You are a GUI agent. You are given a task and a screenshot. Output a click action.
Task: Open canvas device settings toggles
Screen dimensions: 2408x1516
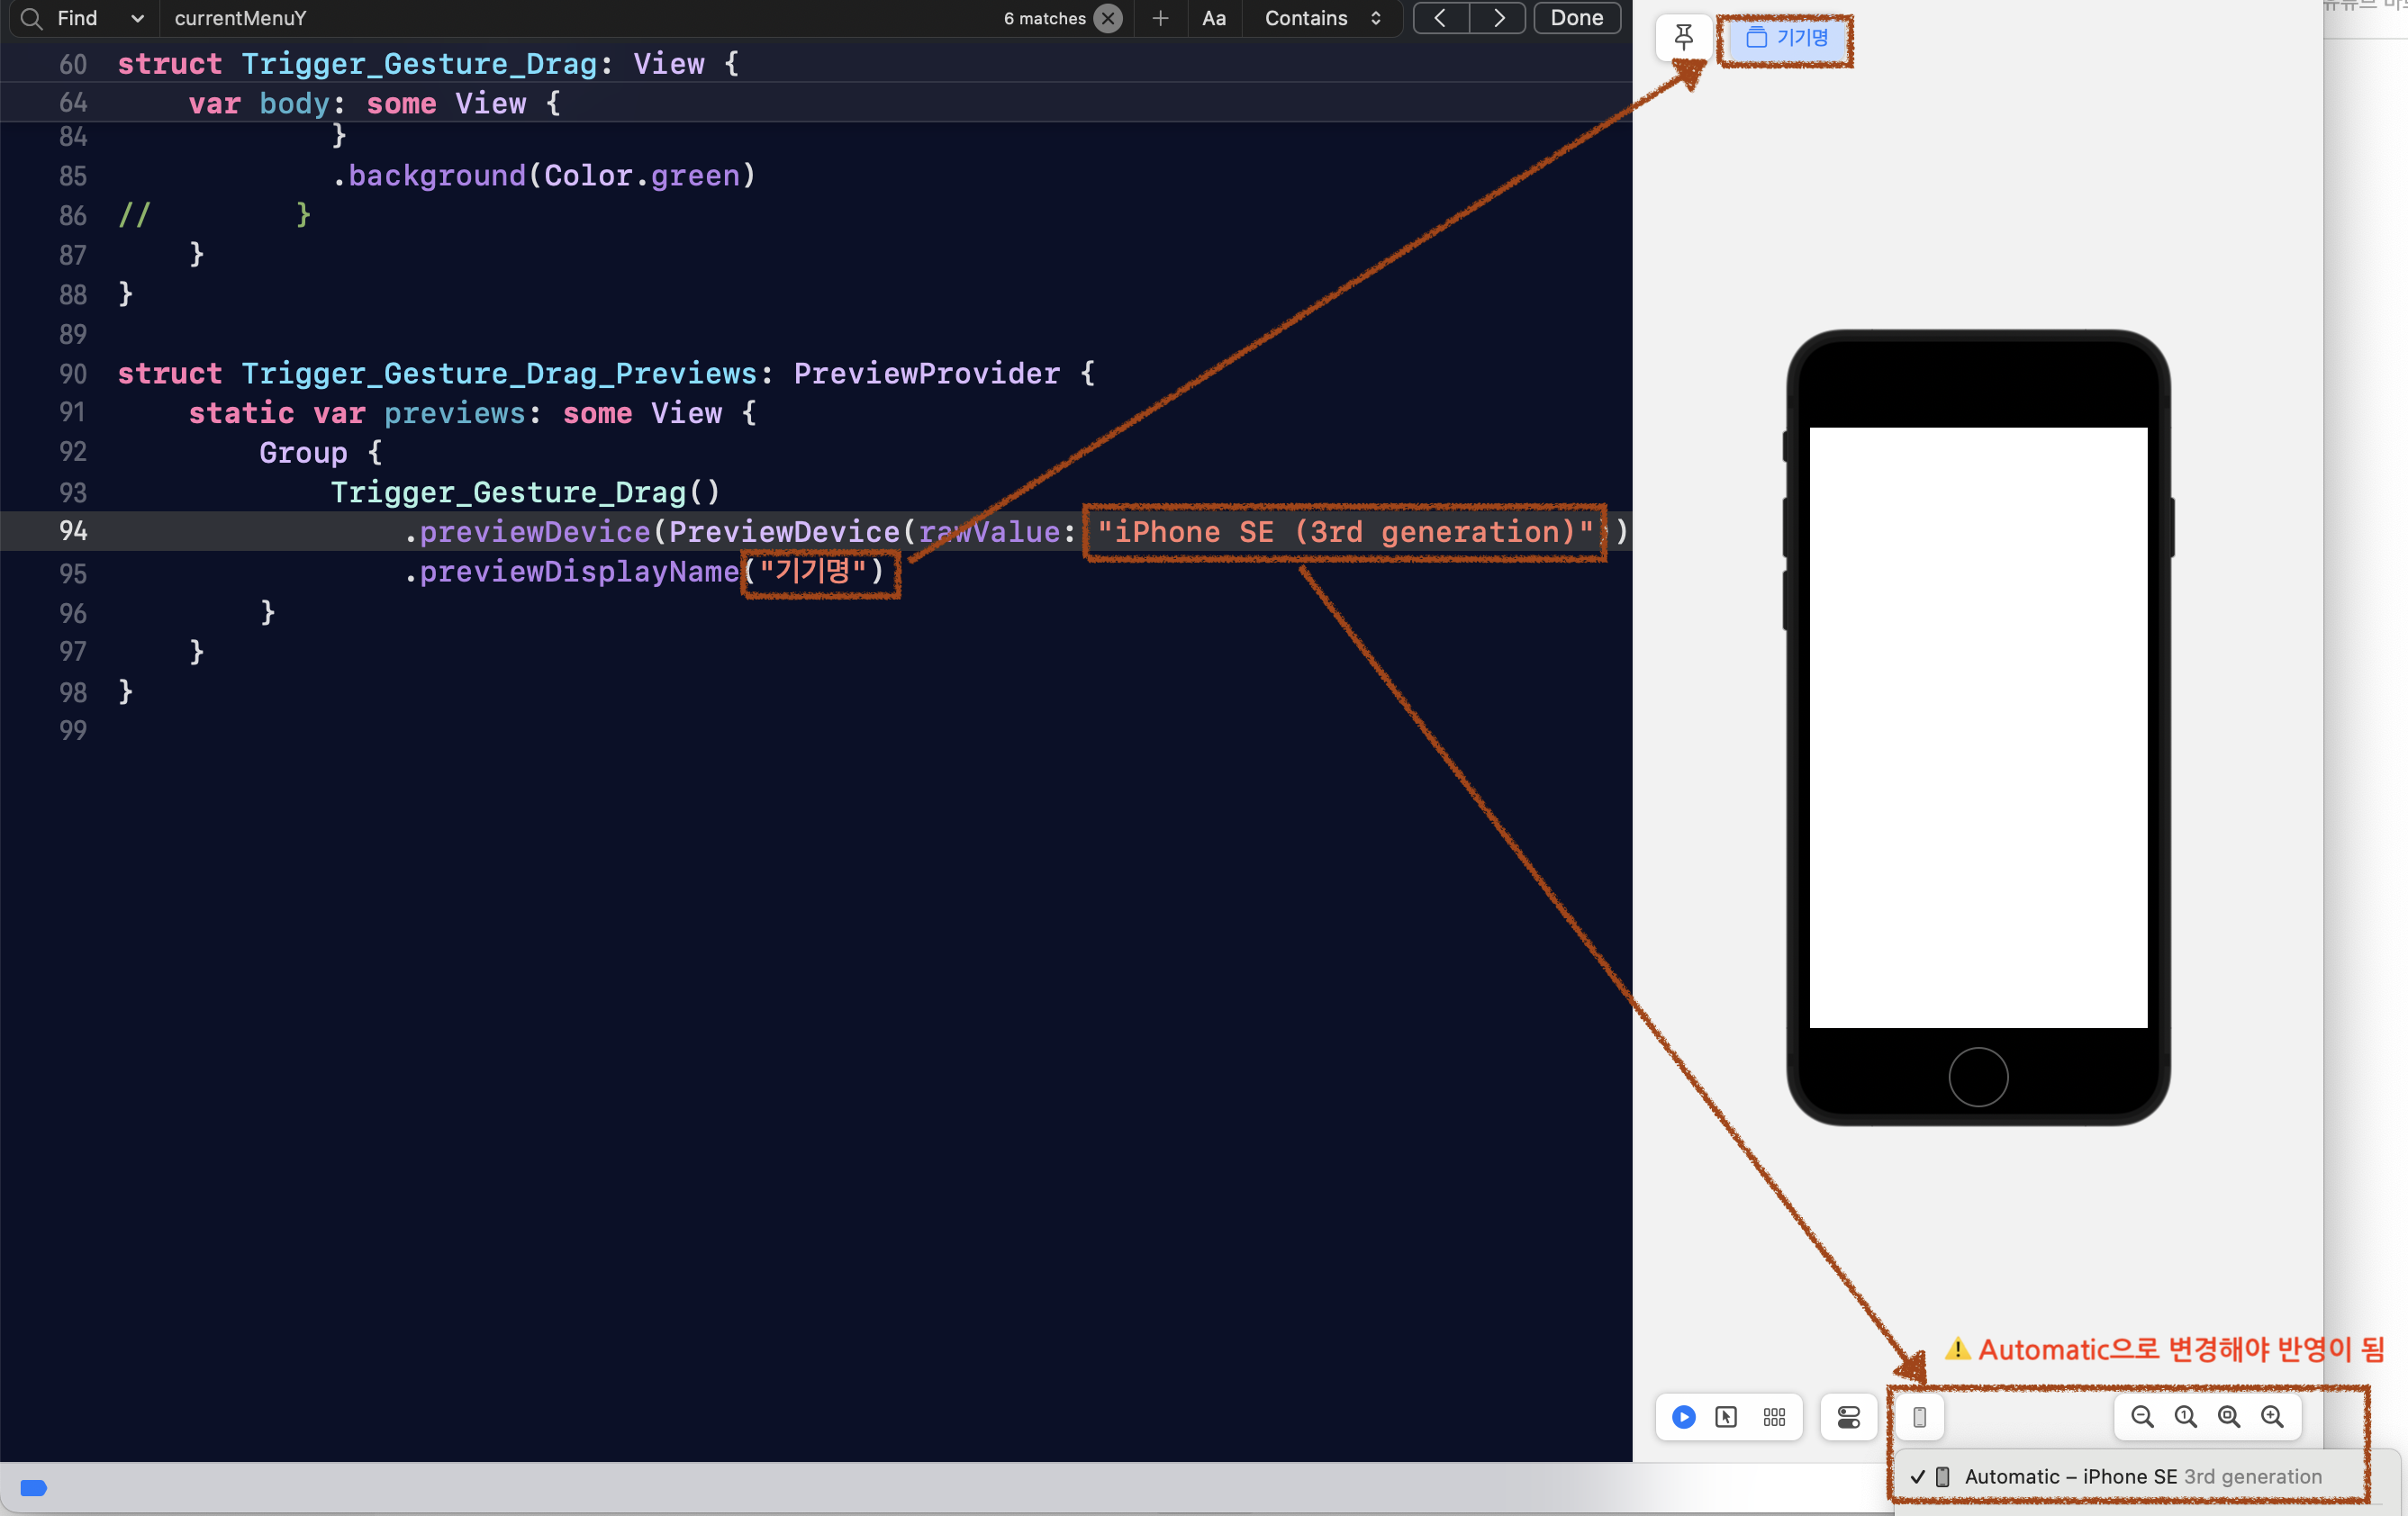(1848, 1417)
